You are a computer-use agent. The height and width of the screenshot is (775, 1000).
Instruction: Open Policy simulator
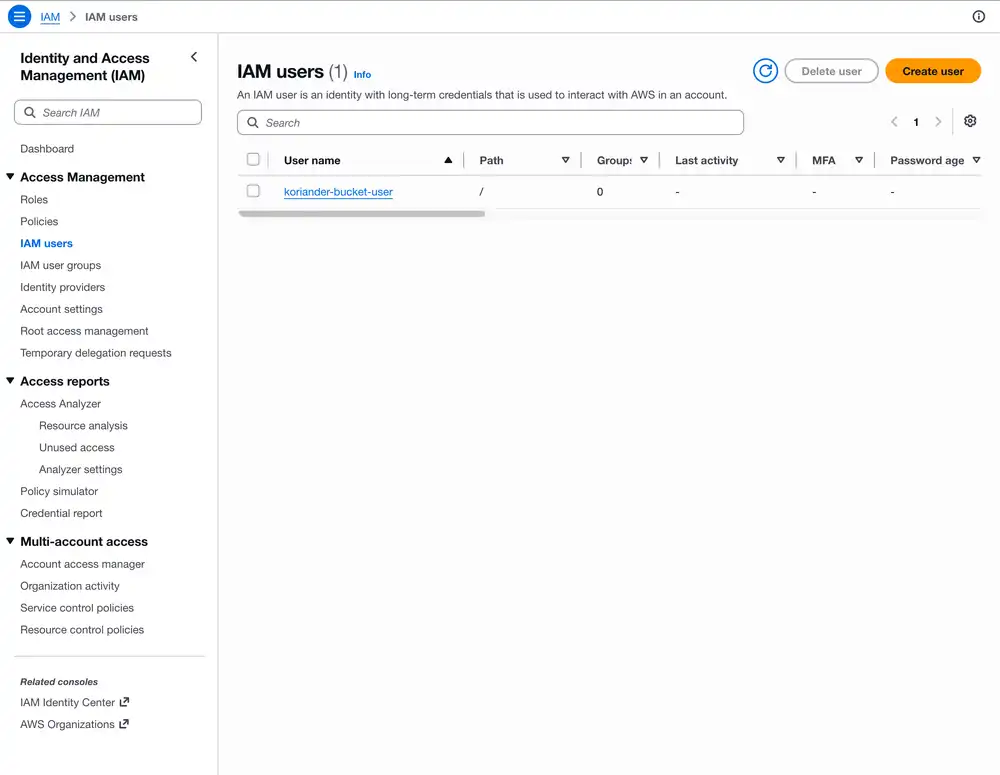[59, 491]
